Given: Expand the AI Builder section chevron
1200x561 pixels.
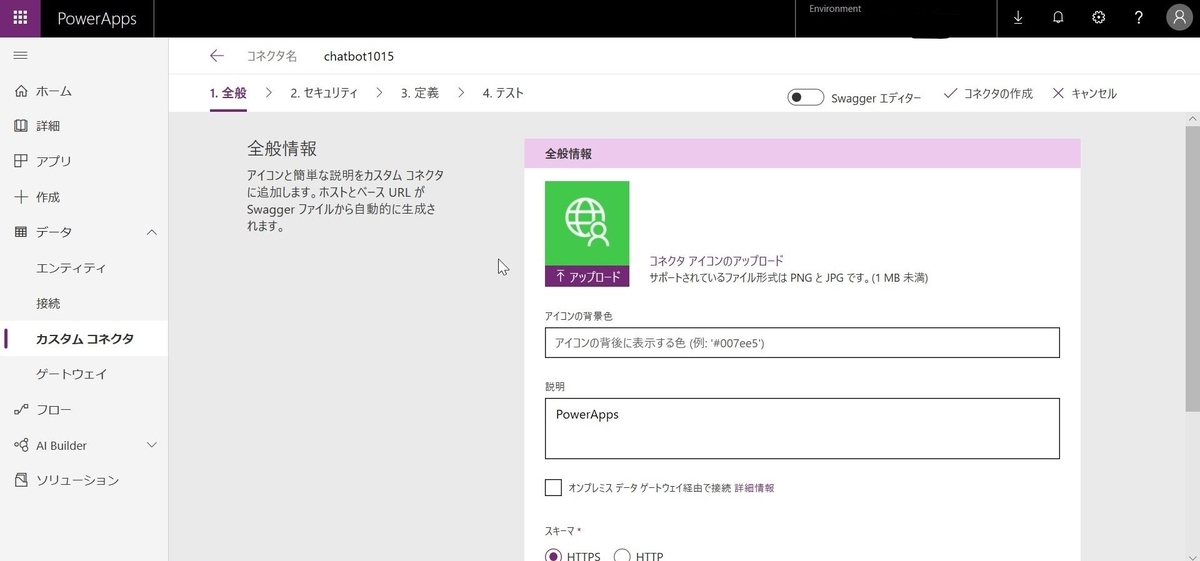Looking at the screenshot, I should coord(152,445).
